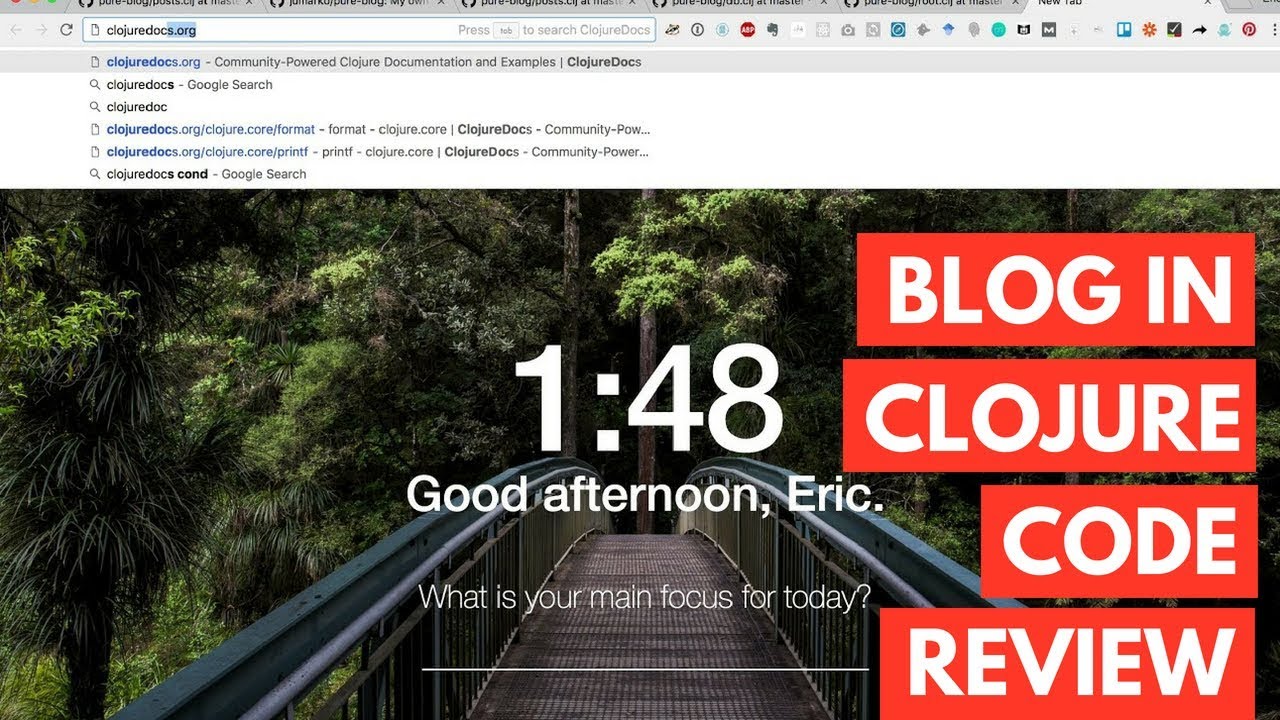This screenshot has width=1280, height=720.
Task: Click the blue compass square extension icon
Action: point(898,30)
